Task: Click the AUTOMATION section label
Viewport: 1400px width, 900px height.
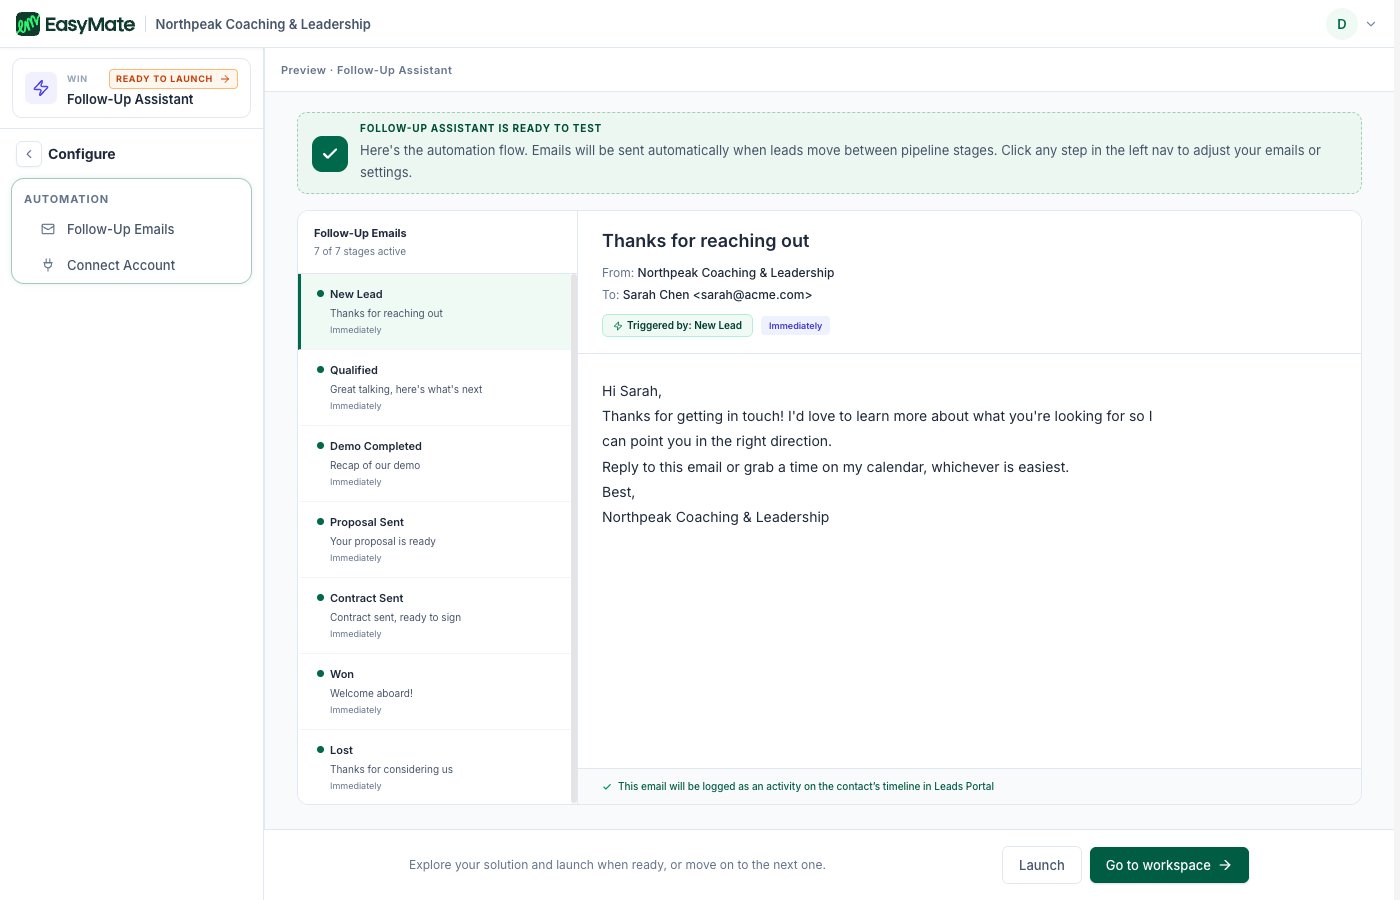Action: [66, 199]
